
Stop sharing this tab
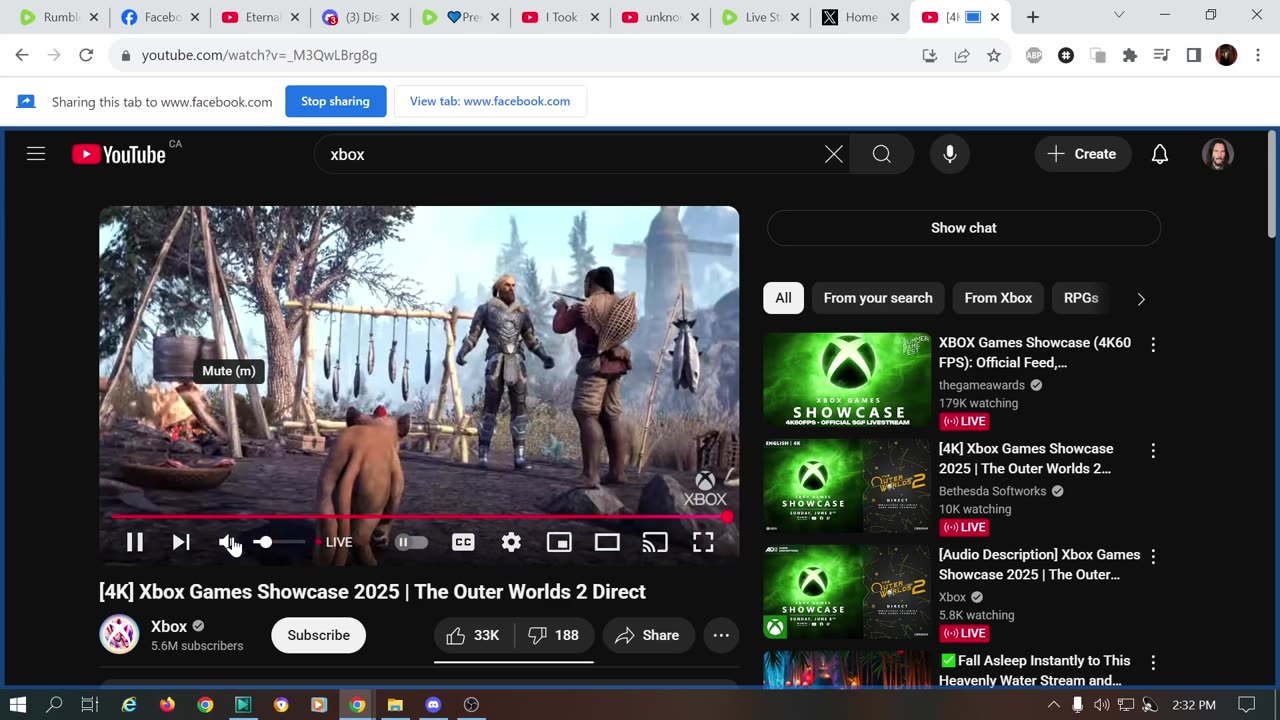(336, 101)
